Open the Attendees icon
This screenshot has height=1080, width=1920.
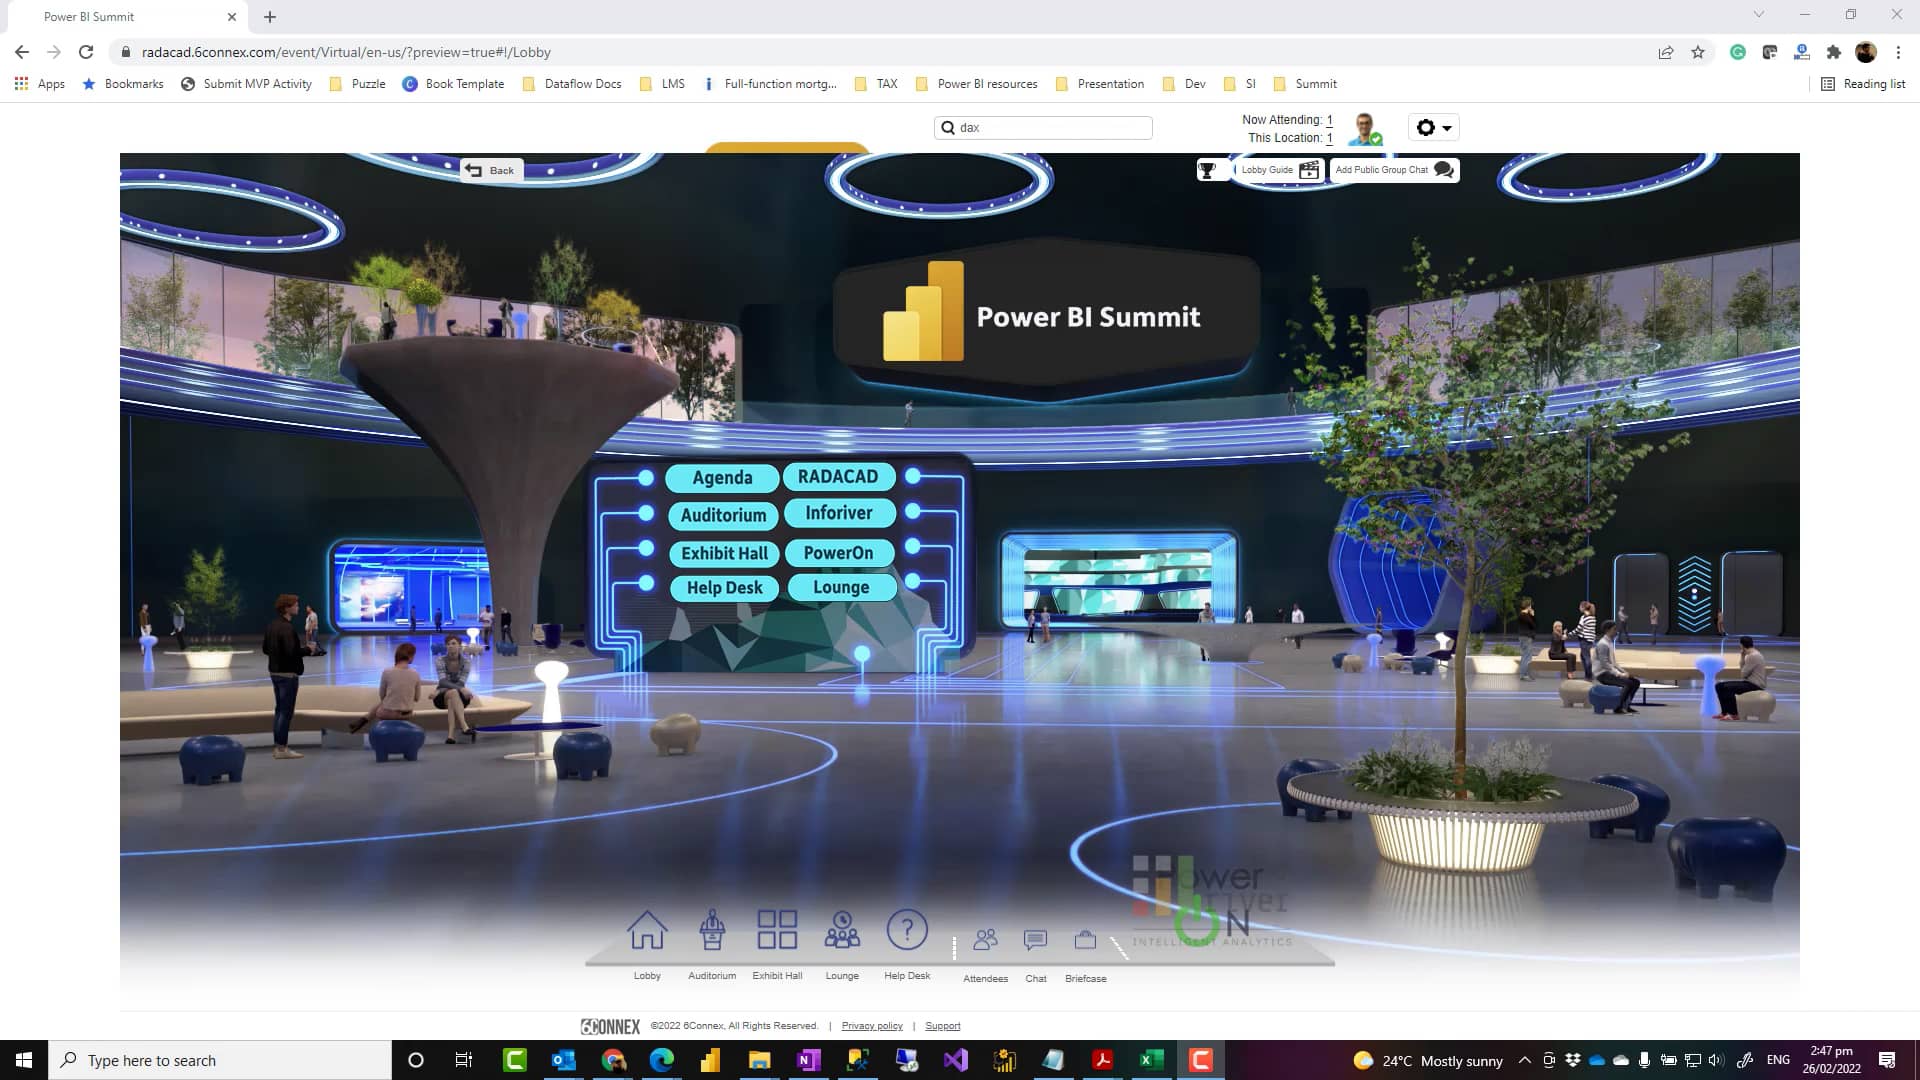coord(985,940)
